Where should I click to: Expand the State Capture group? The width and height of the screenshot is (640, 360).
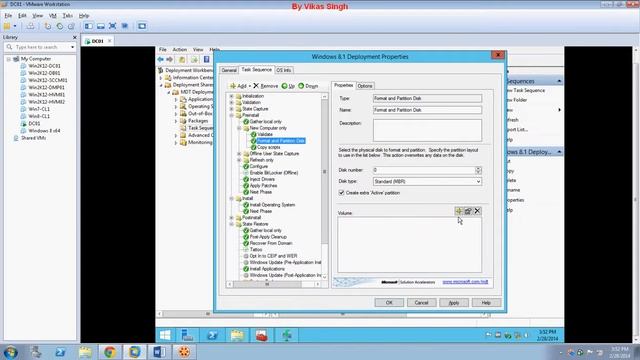[231, 109]
